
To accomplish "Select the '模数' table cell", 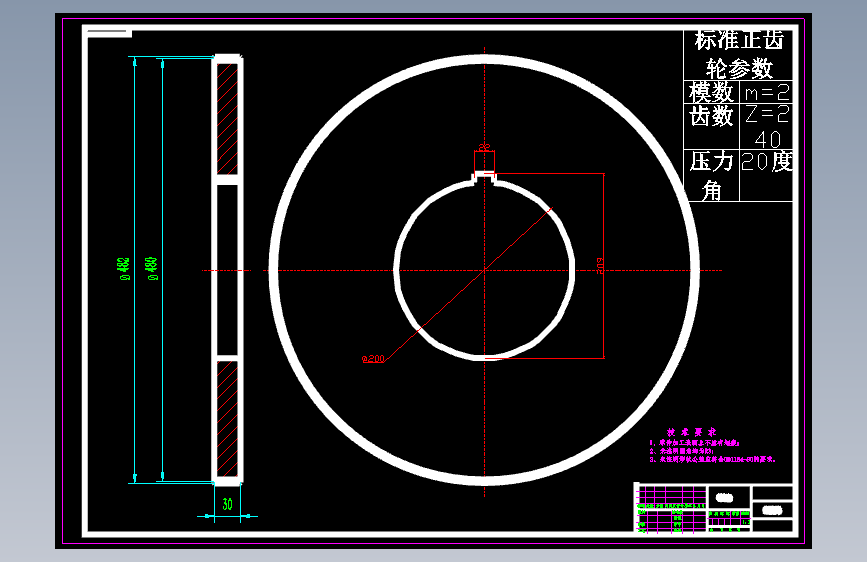I will click(711, 92).
